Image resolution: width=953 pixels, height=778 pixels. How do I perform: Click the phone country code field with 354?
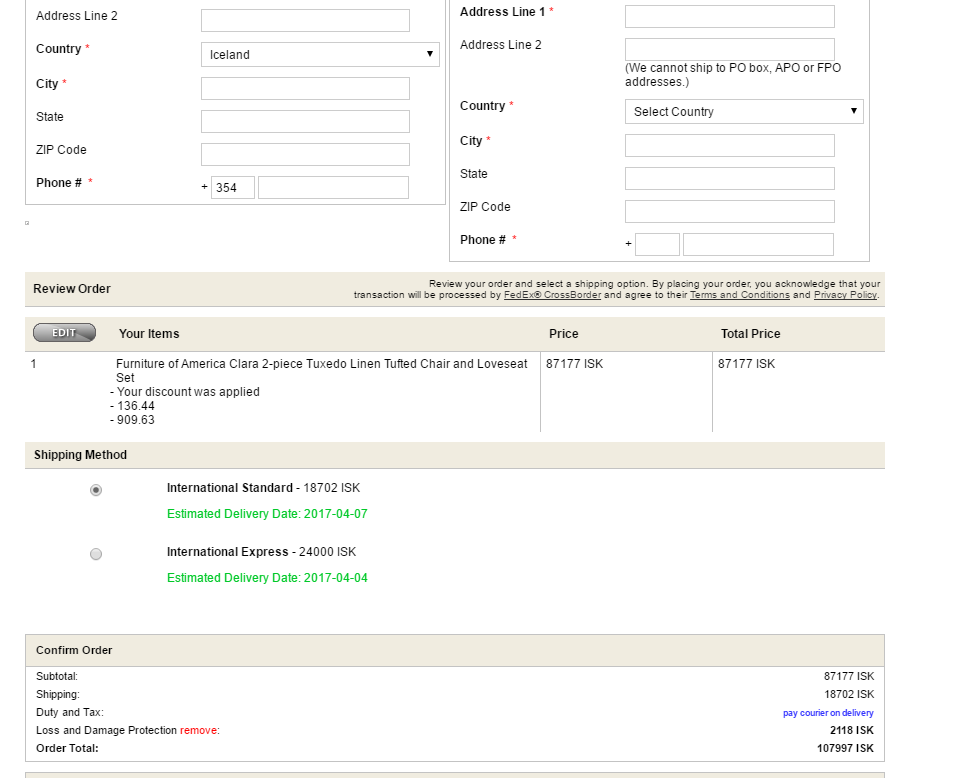pyautogui.click(x=233, y=187)
